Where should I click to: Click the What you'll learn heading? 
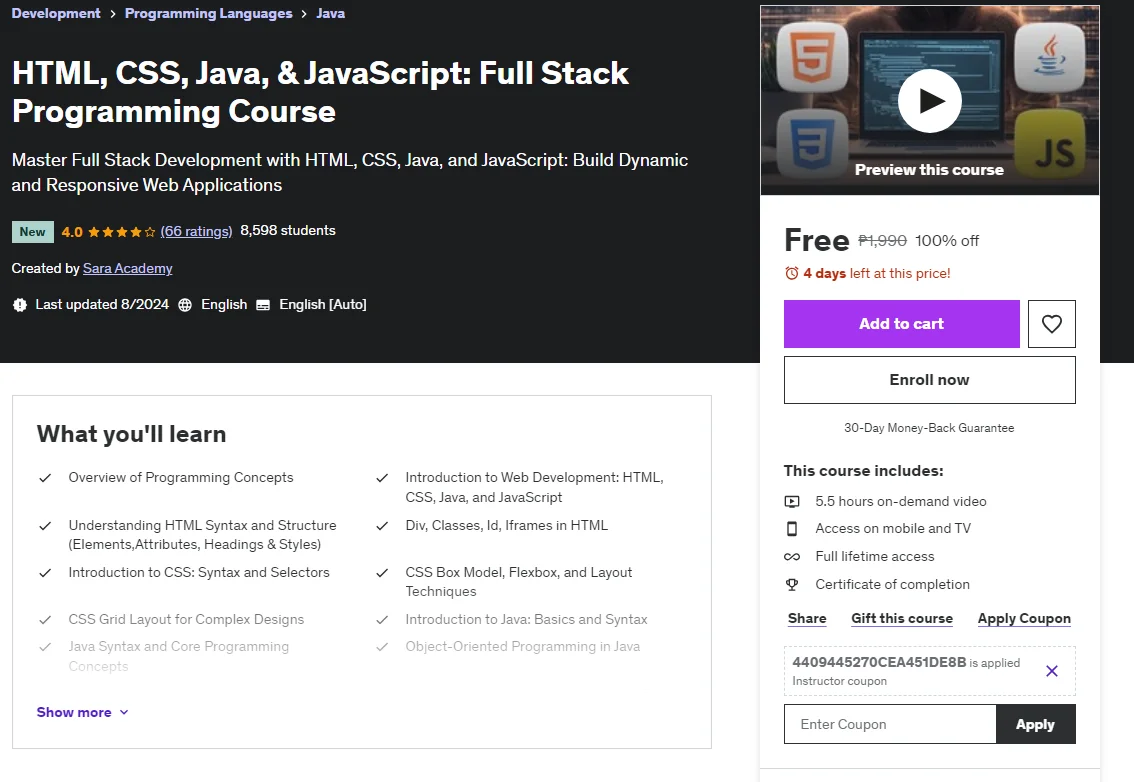tap(132, 434)
